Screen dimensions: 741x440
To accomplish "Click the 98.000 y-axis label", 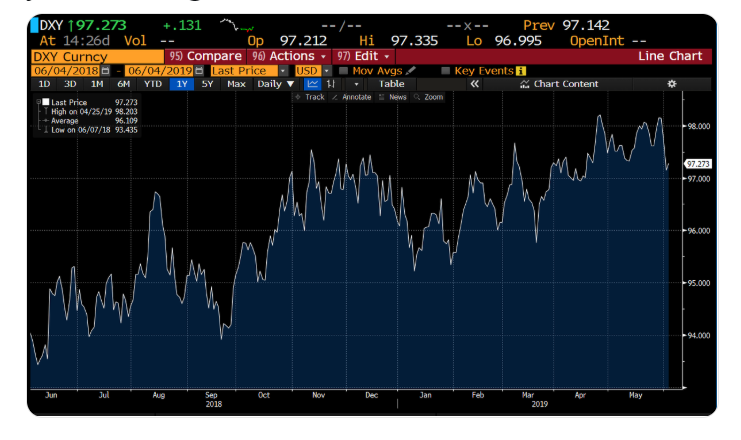I will (698, 126).
